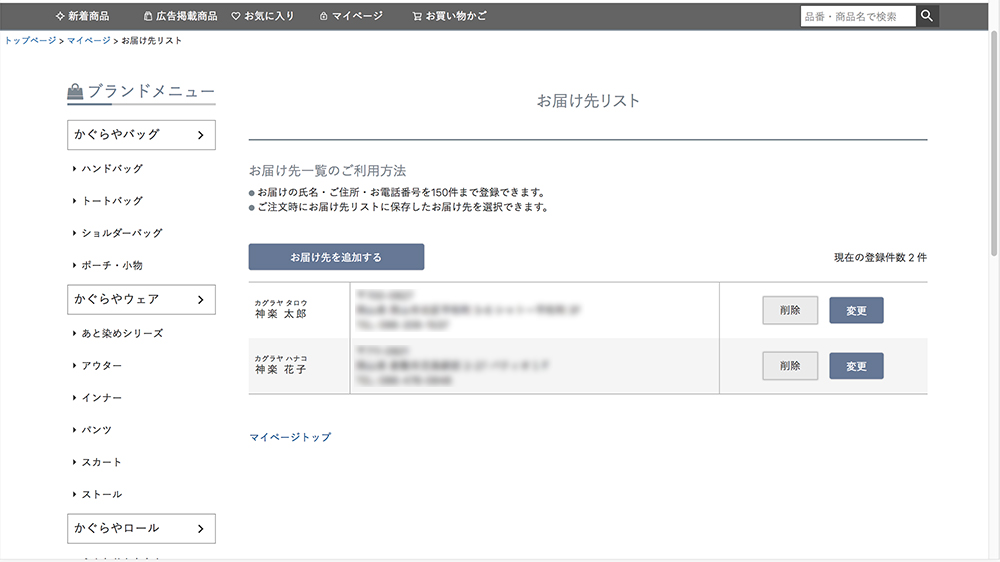Expand かぐらやウェア category
Viewport: 1000px width, 562px height.
click(x=141, y=299)
